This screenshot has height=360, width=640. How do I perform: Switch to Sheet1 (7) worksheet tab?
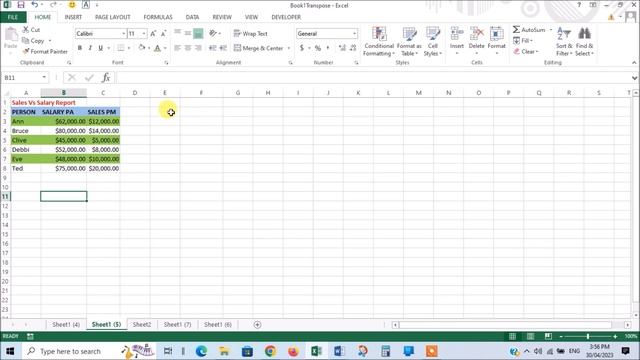[x=177, y=324]
